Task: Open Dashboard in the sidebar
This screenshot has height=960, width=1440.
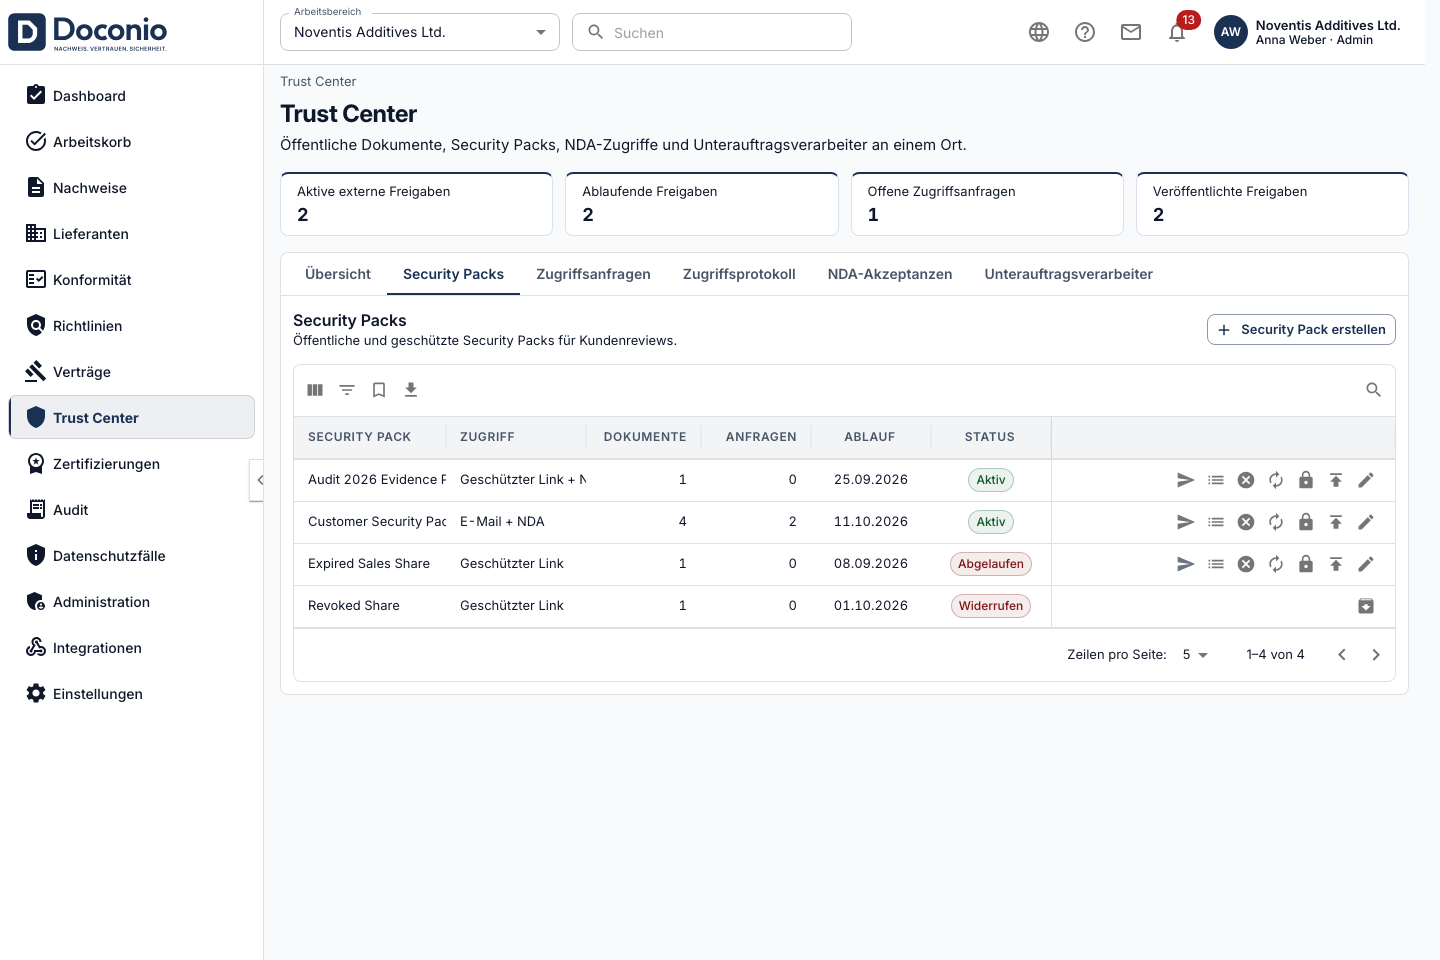Action: point(132,96)
